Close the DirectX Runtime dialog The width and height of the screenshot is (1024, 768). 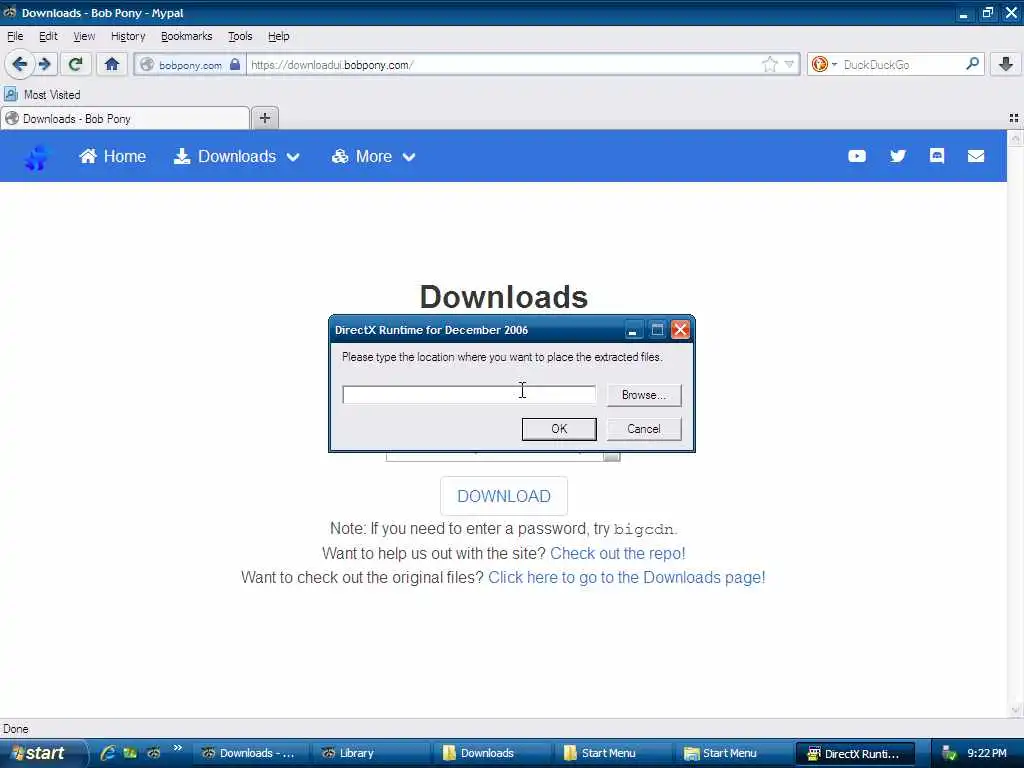(680, 330)
